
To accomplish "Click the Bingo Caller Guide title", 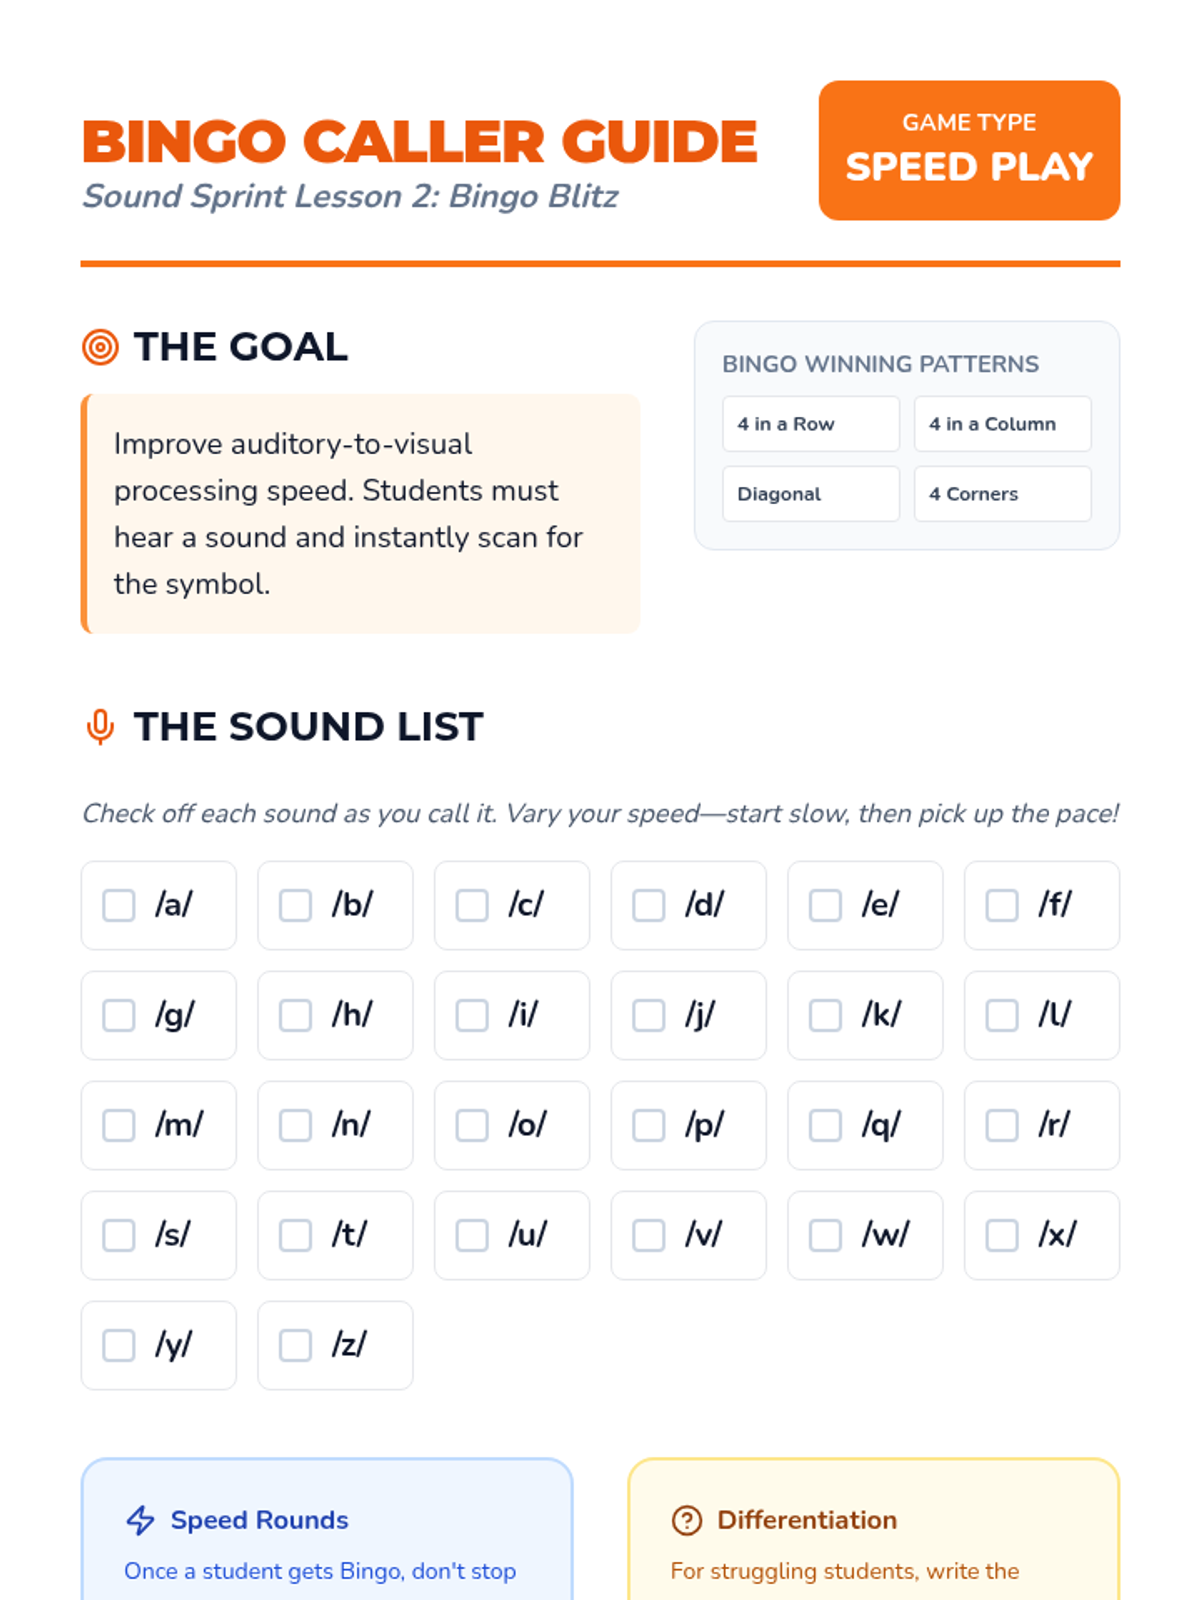I will pos(420,141).
